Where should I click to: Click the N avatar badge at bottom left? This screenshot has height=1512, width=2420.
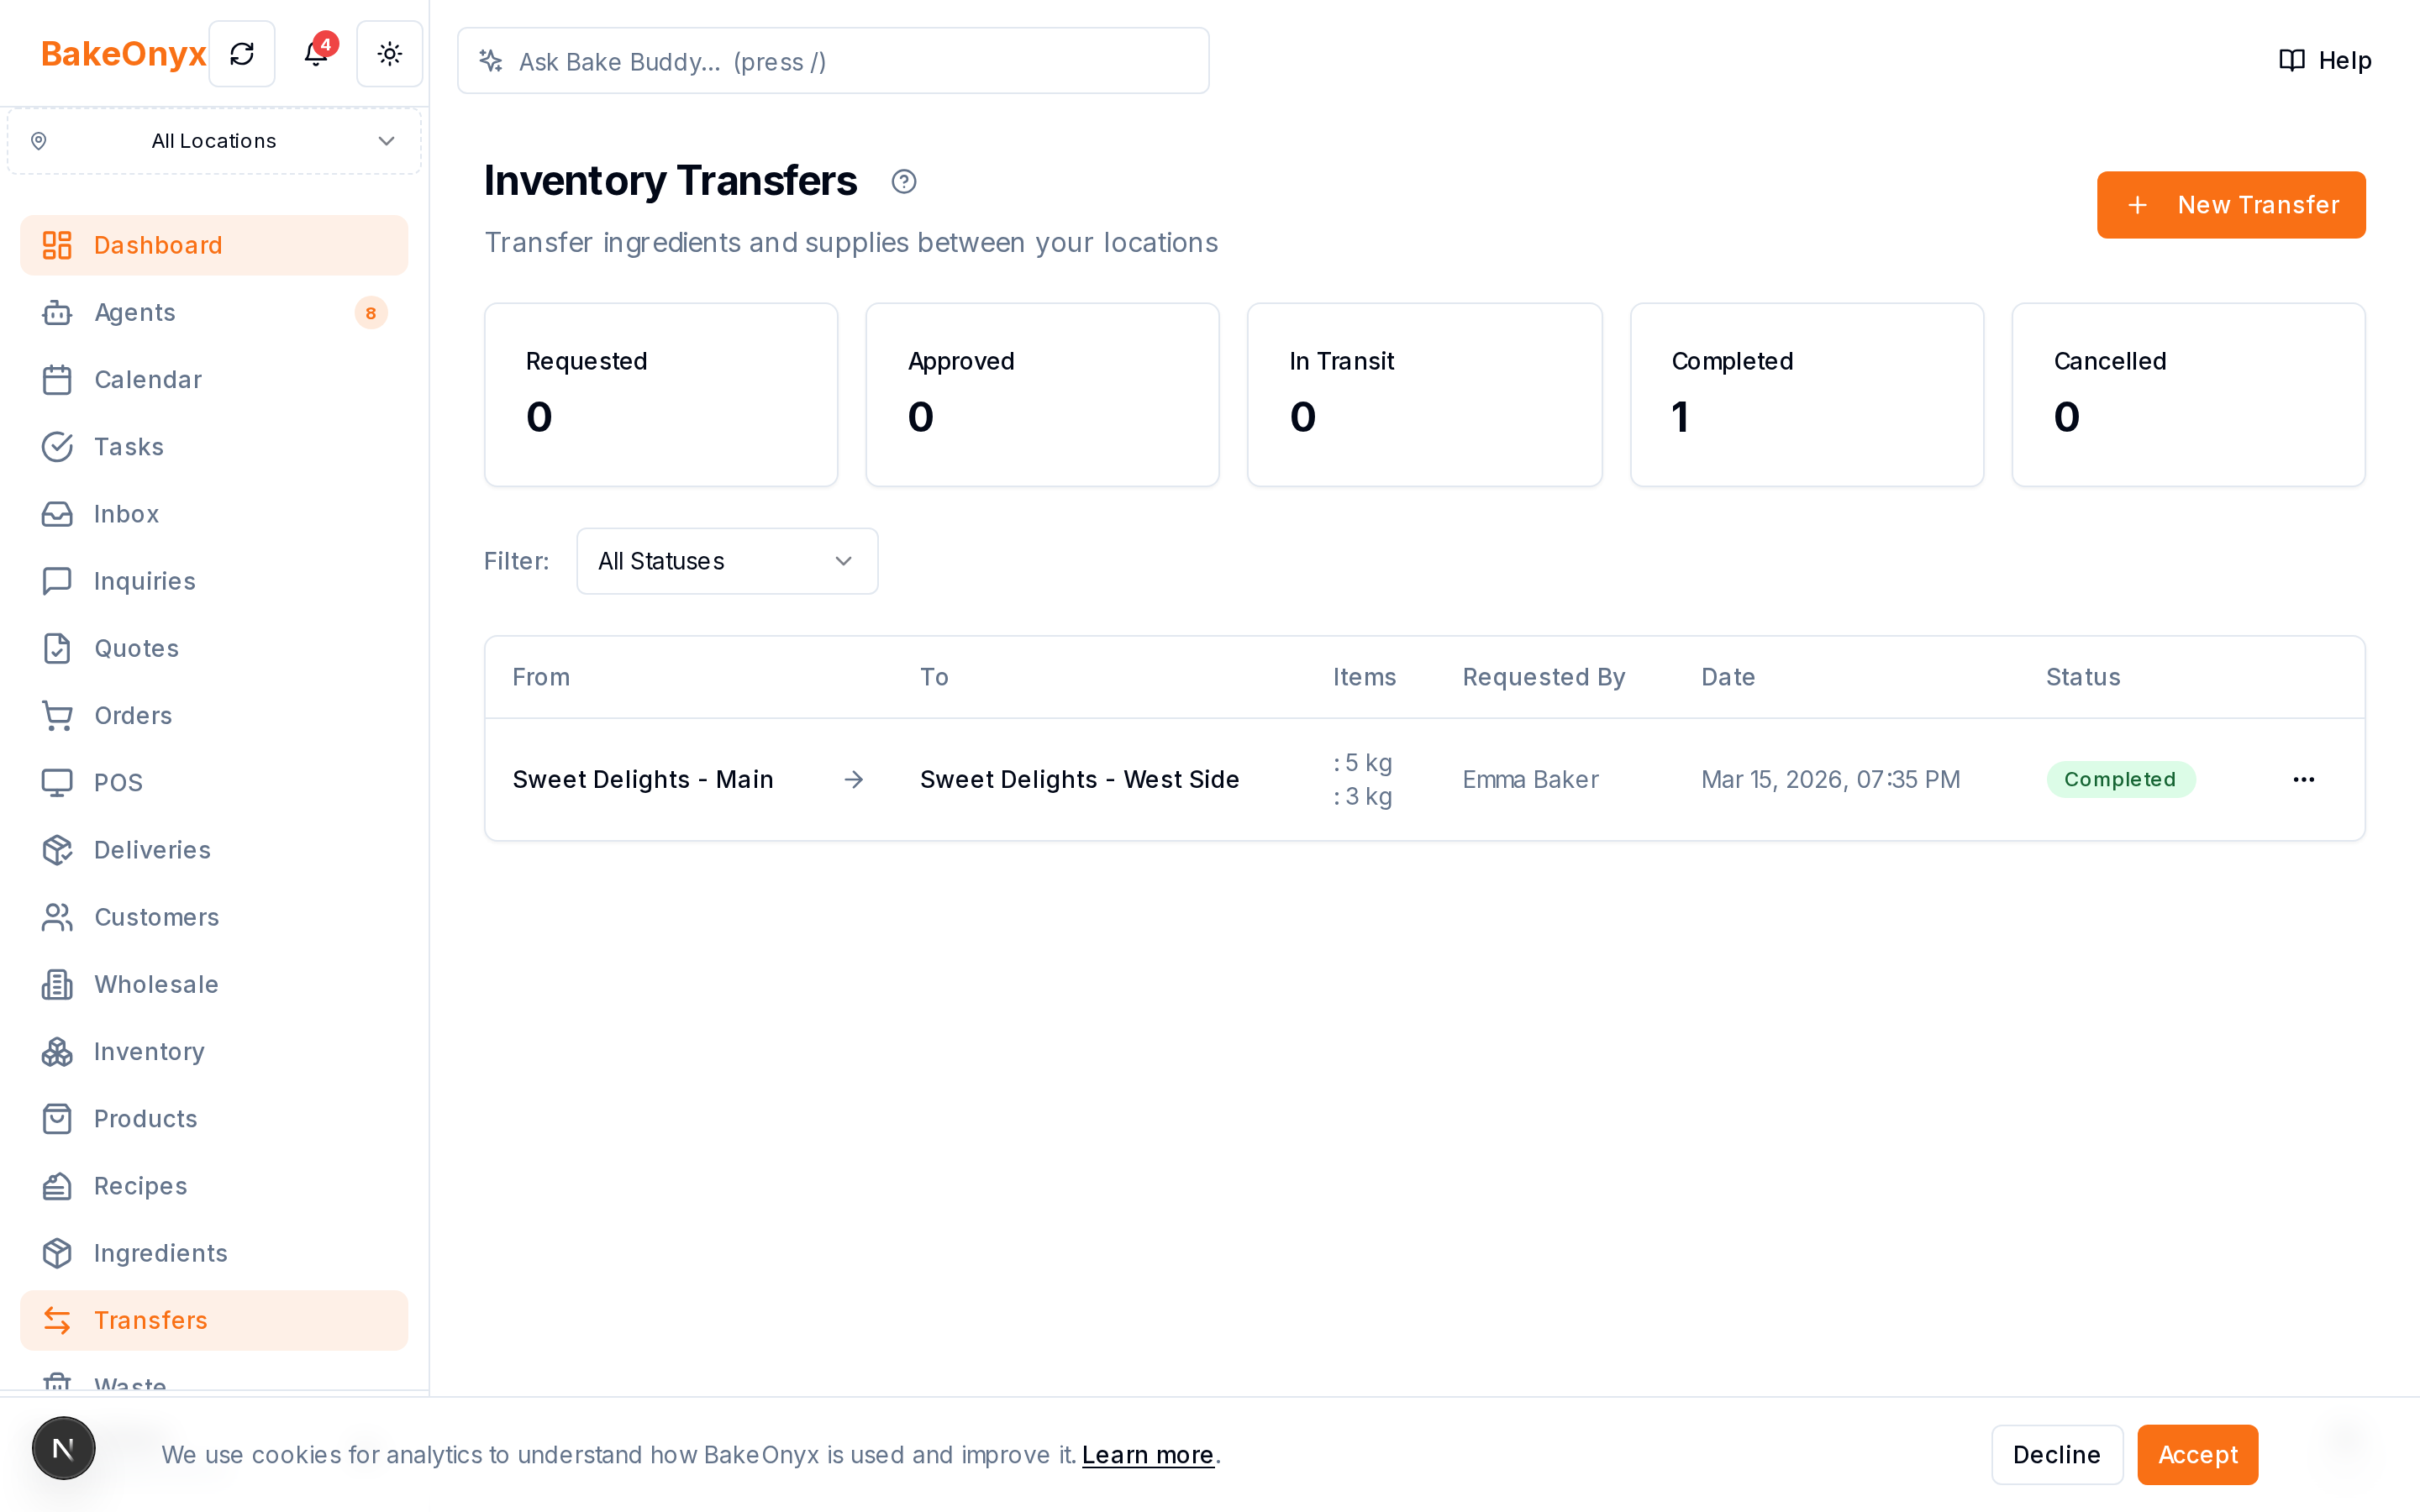pos(63,1448)
